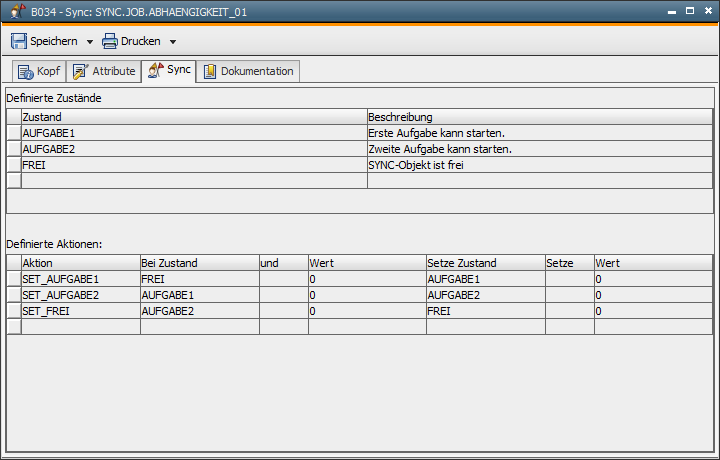Click the Beschreibung column header
This screenshot has width=720, height=460.
[x=540, y=117]
